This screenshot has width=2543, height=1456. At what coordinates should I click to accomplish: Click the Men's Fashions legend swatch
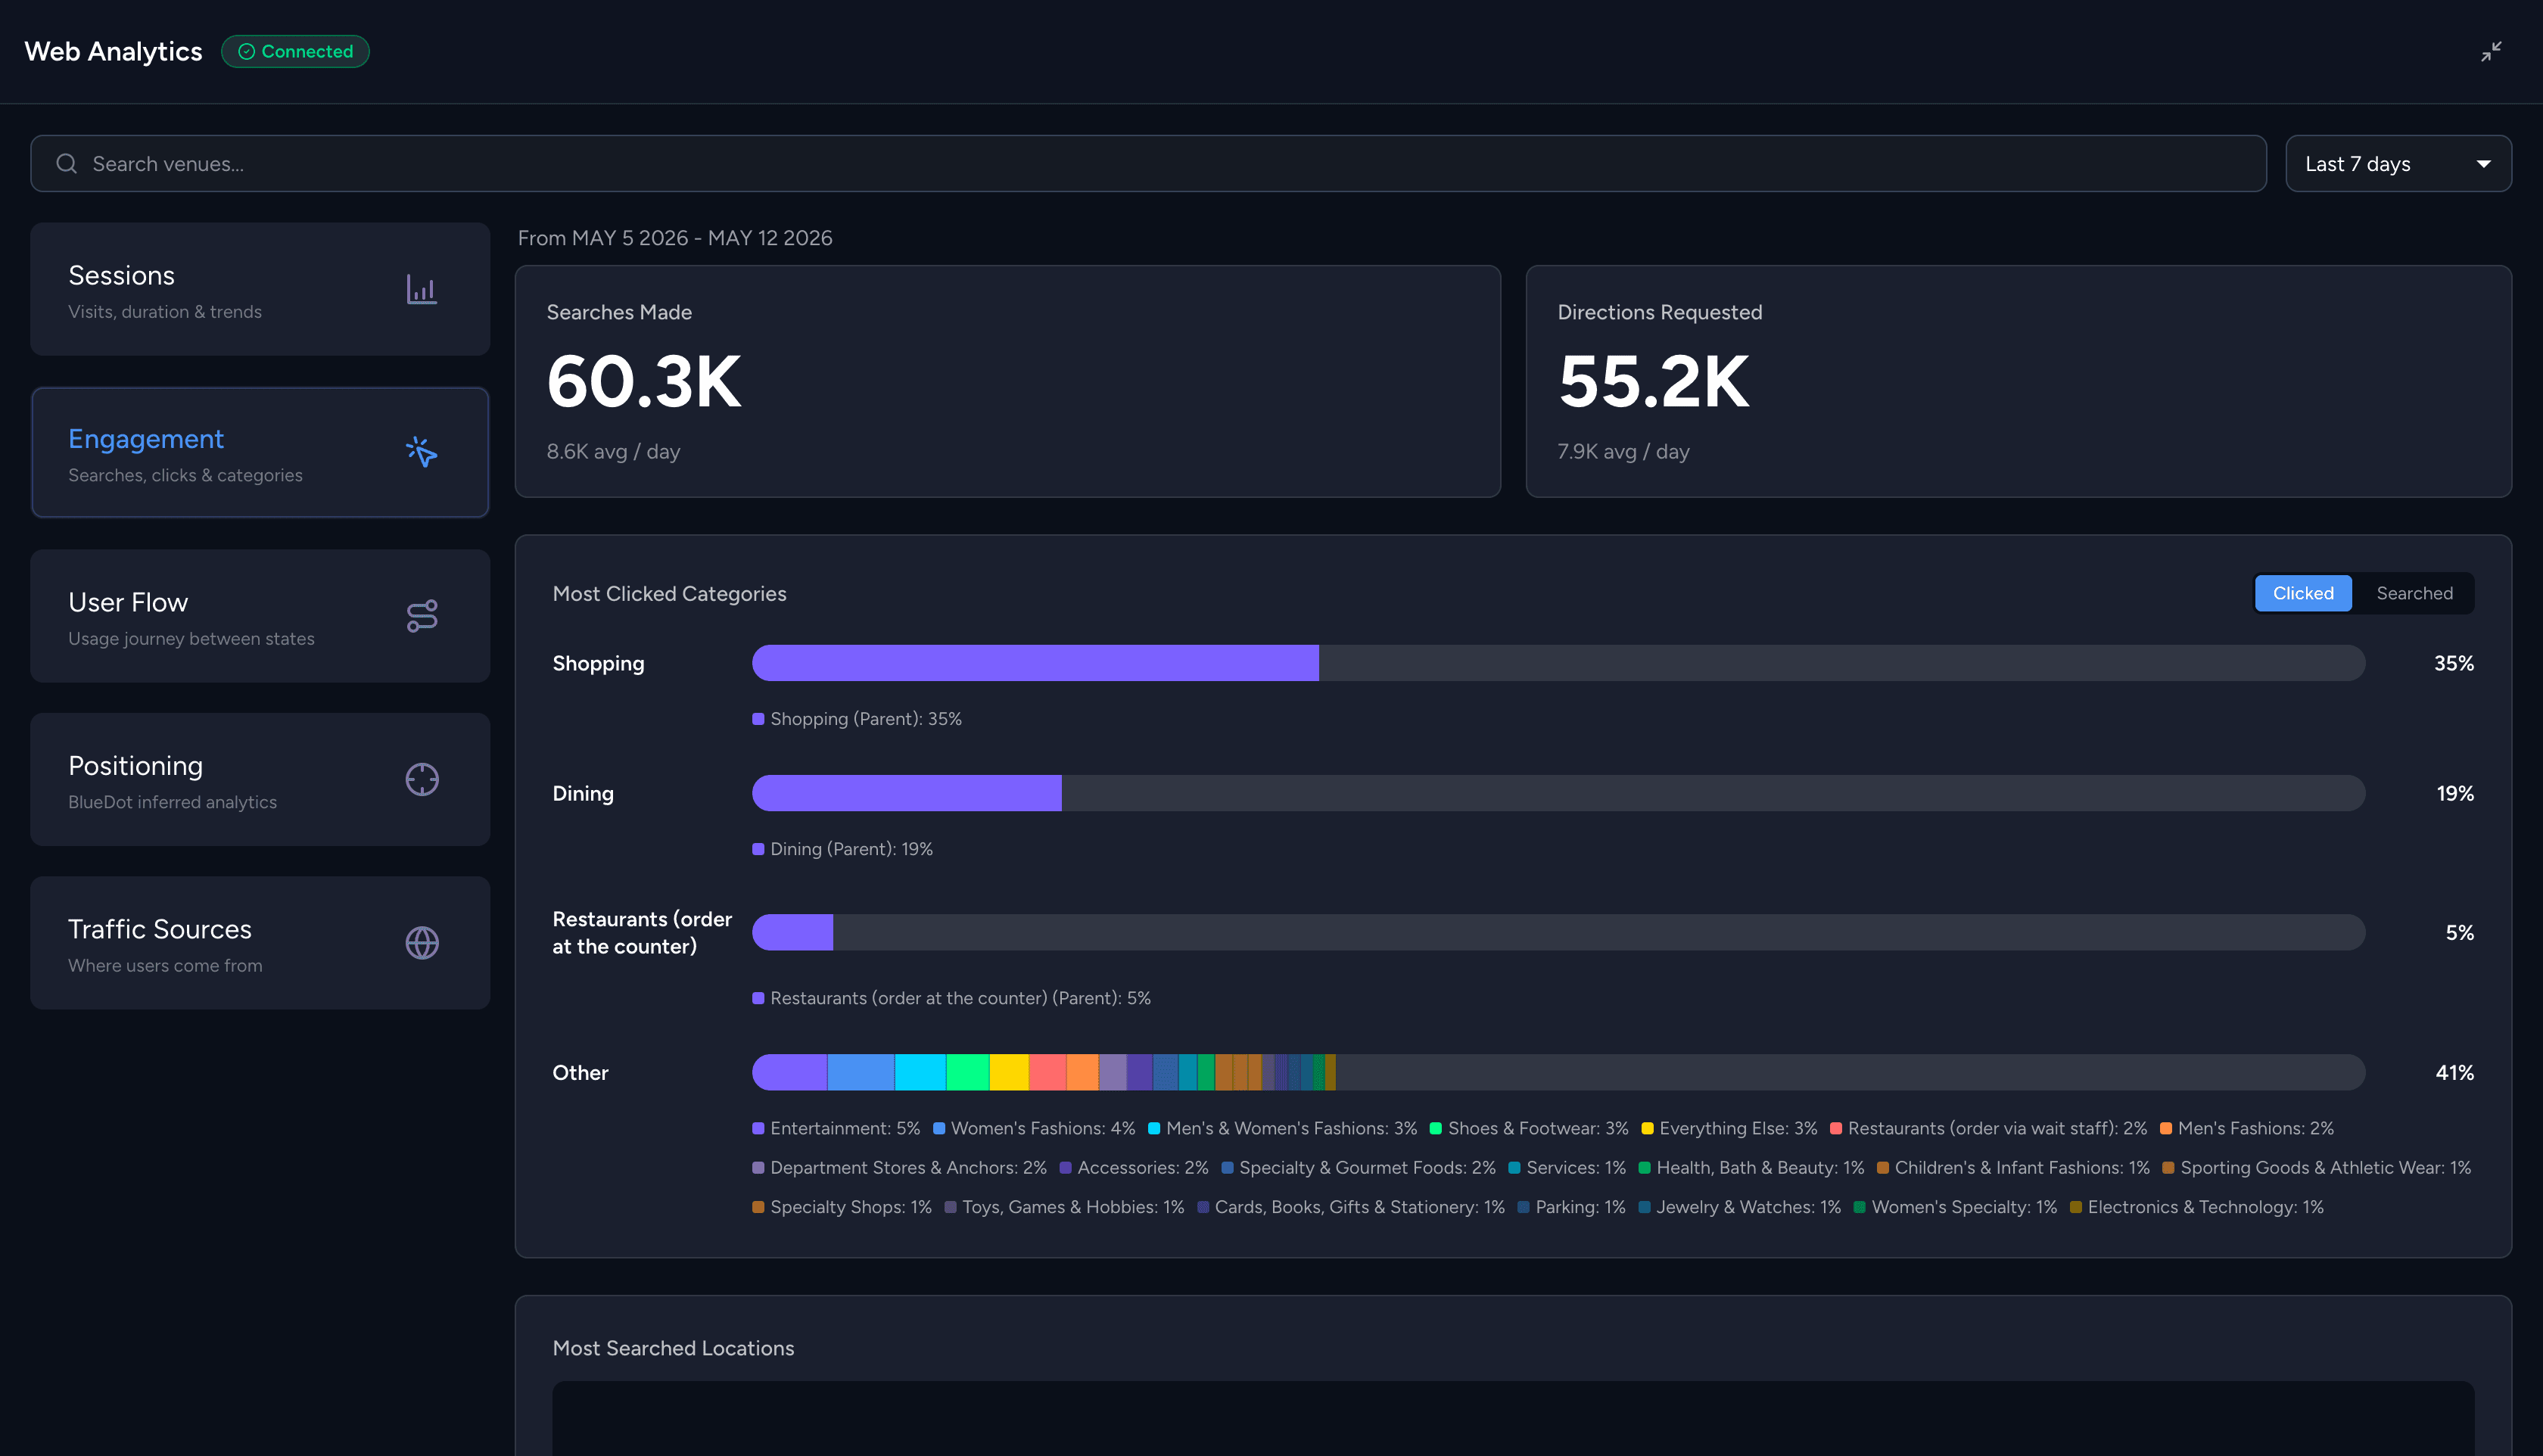[2166, 1128]
